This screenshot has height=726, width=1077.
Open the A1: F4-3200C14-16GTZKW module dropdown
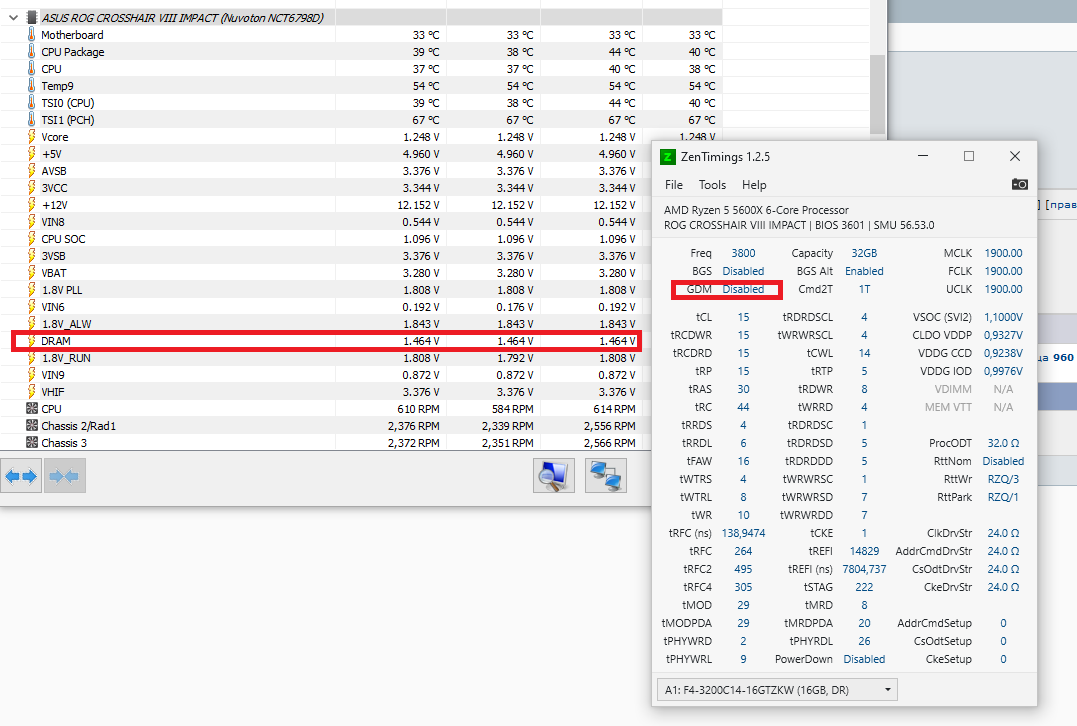[777, 690]
